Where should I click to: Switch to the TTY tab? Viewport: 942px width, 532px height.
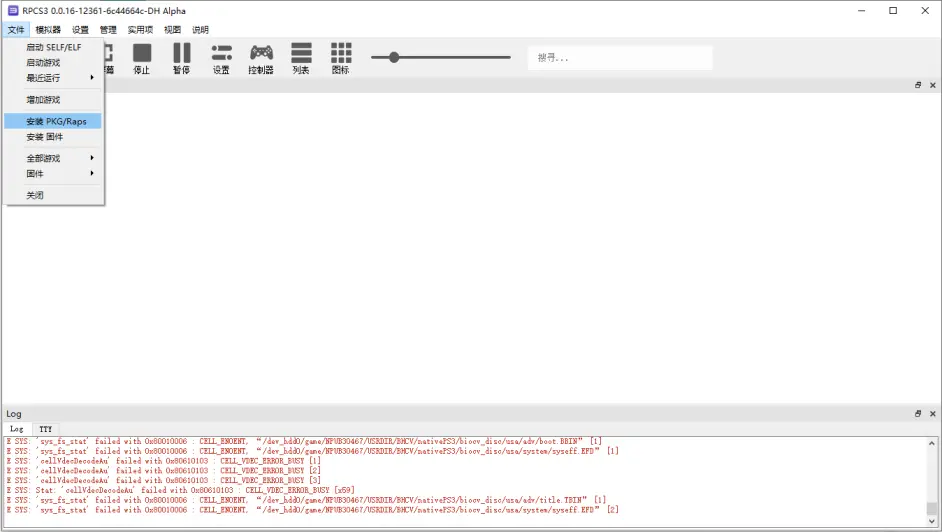pos(46,429)
